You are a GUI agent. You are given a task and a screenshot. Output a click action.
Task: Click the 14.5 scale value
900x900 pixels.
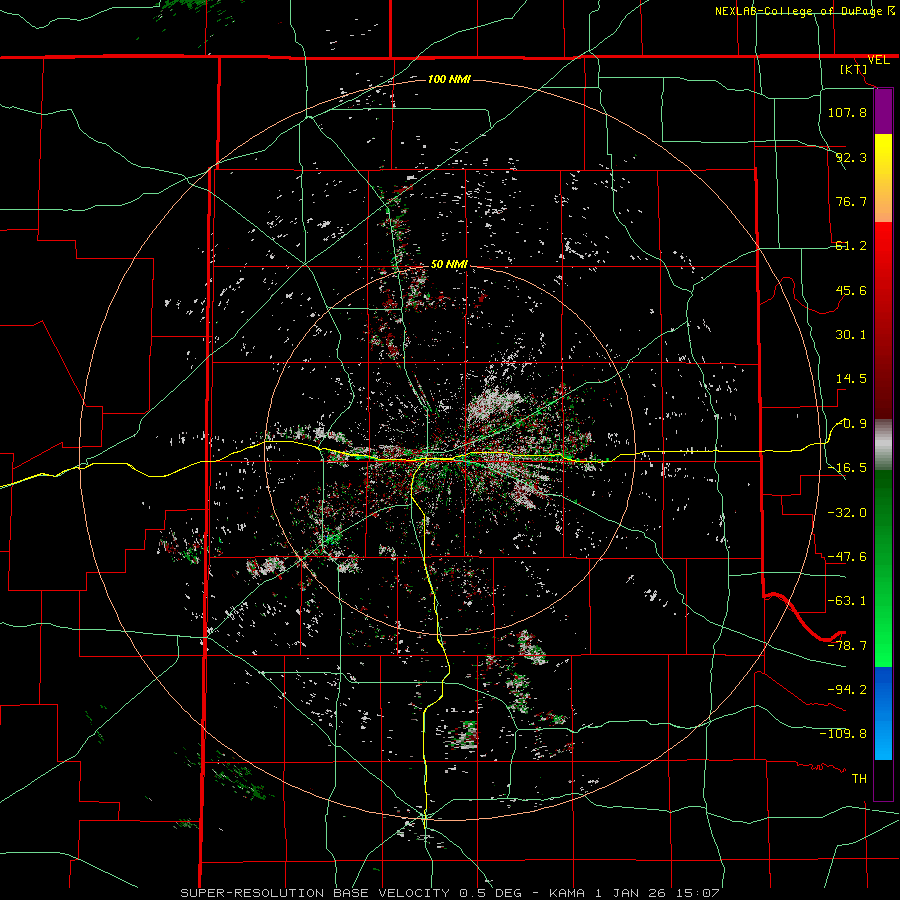pos(851,379)
